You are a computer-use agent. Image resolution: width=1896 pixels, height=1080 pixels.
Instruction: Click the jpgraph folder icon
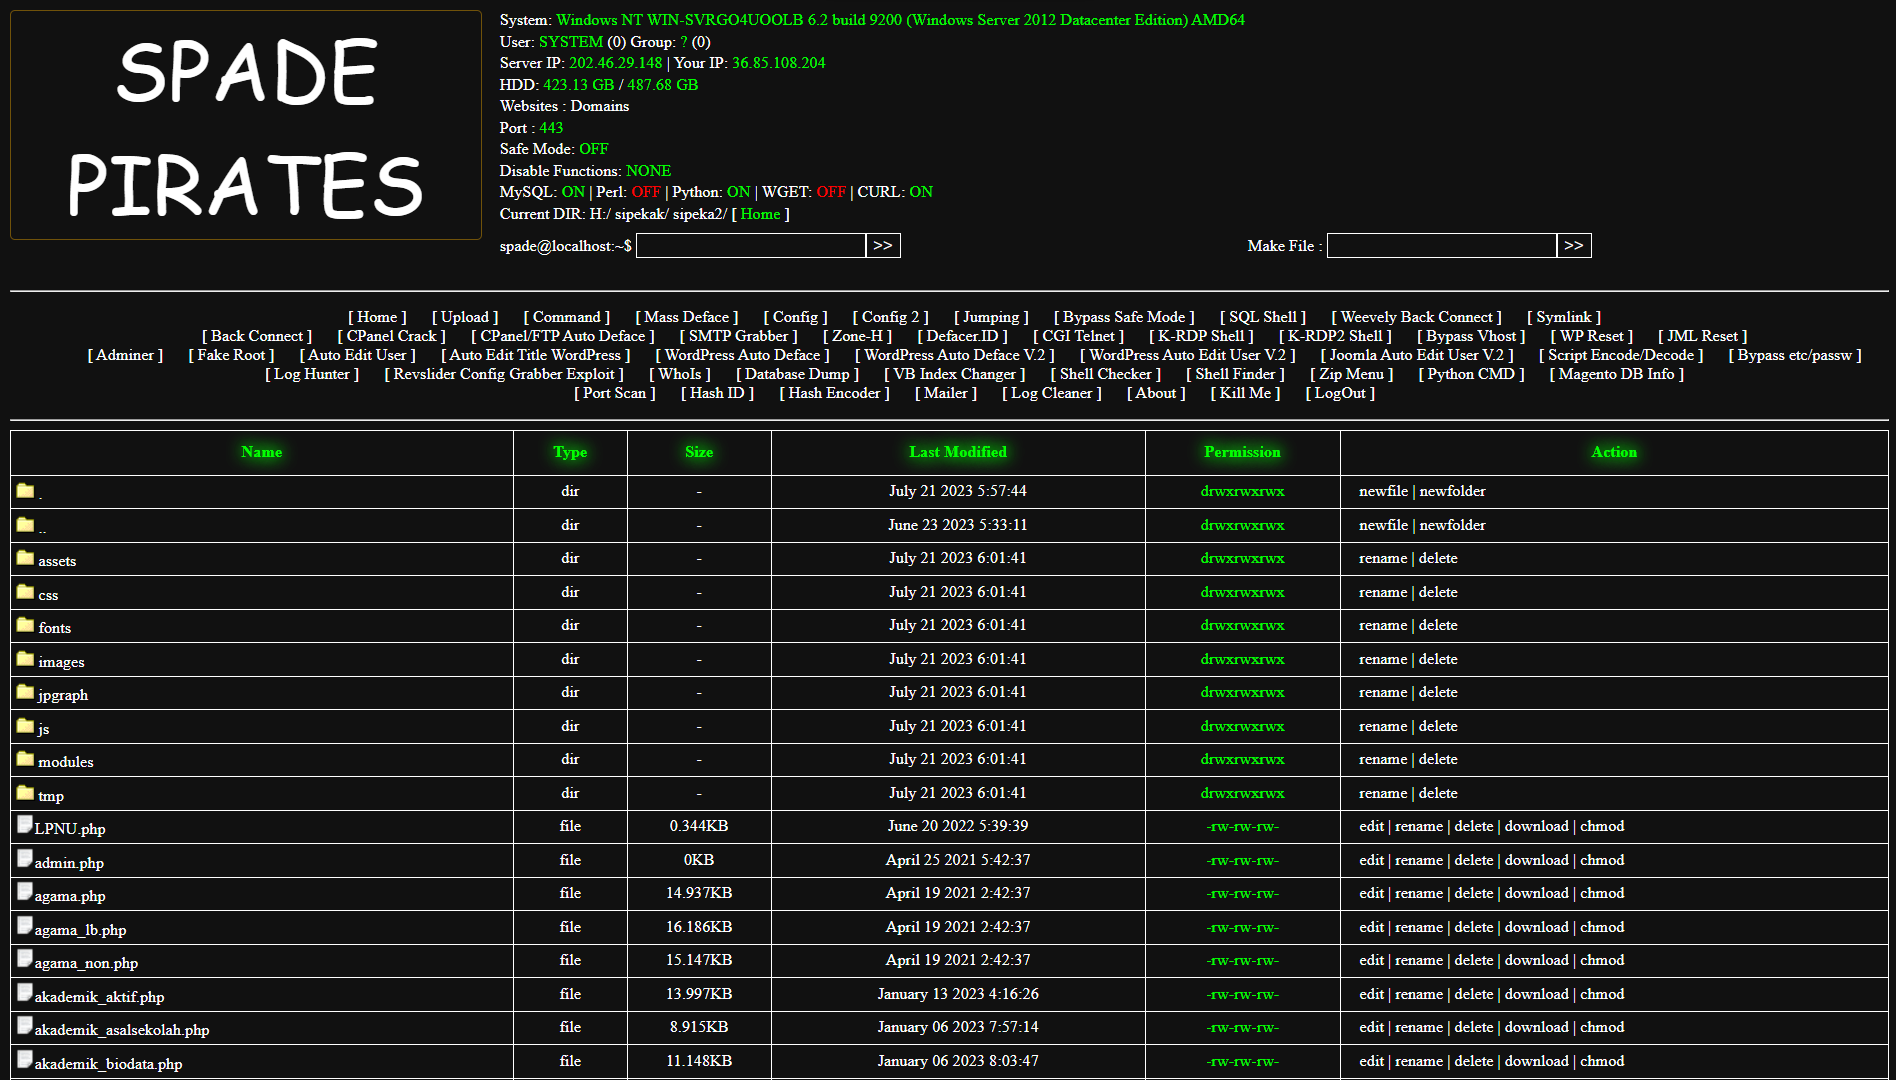[25, 692]
